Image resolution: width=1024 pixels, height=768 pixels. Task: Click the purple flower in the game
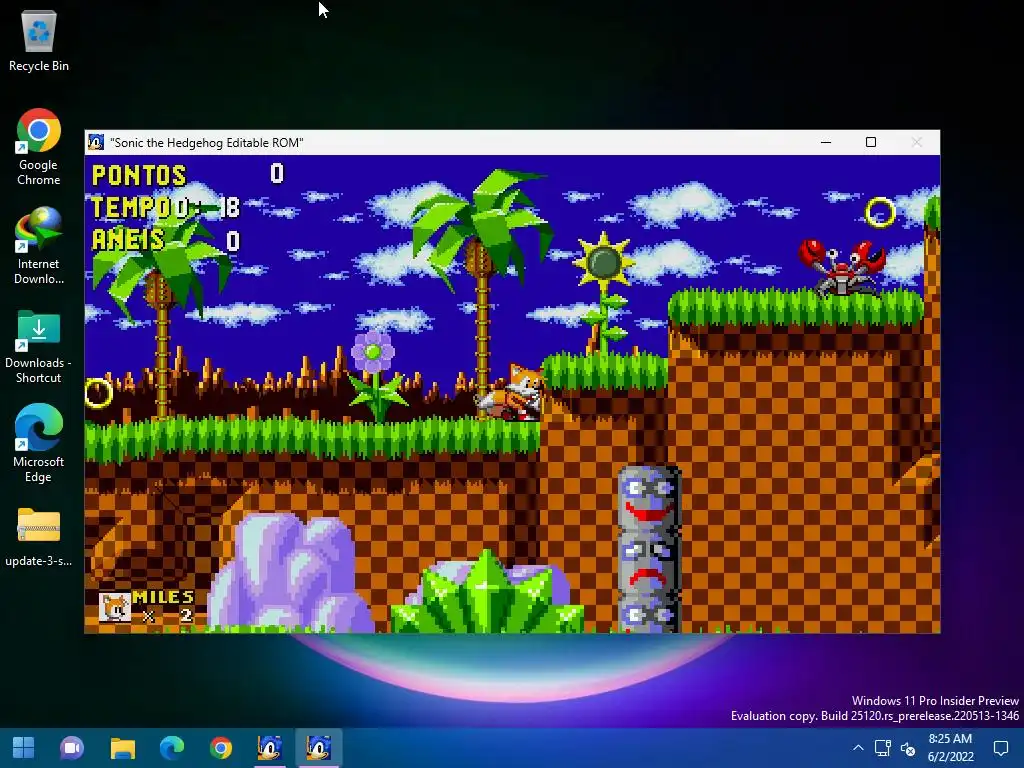tap(373, 352)
